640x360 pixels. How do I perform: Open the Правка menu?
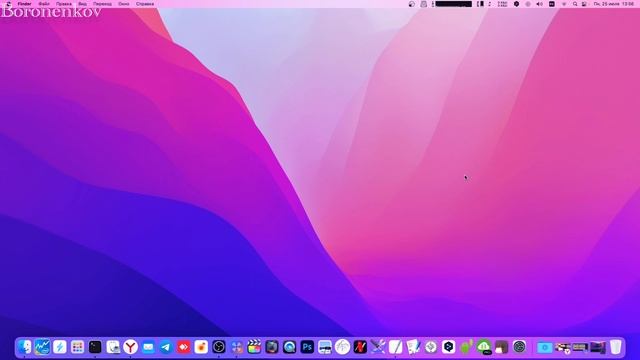click(64, 4)
